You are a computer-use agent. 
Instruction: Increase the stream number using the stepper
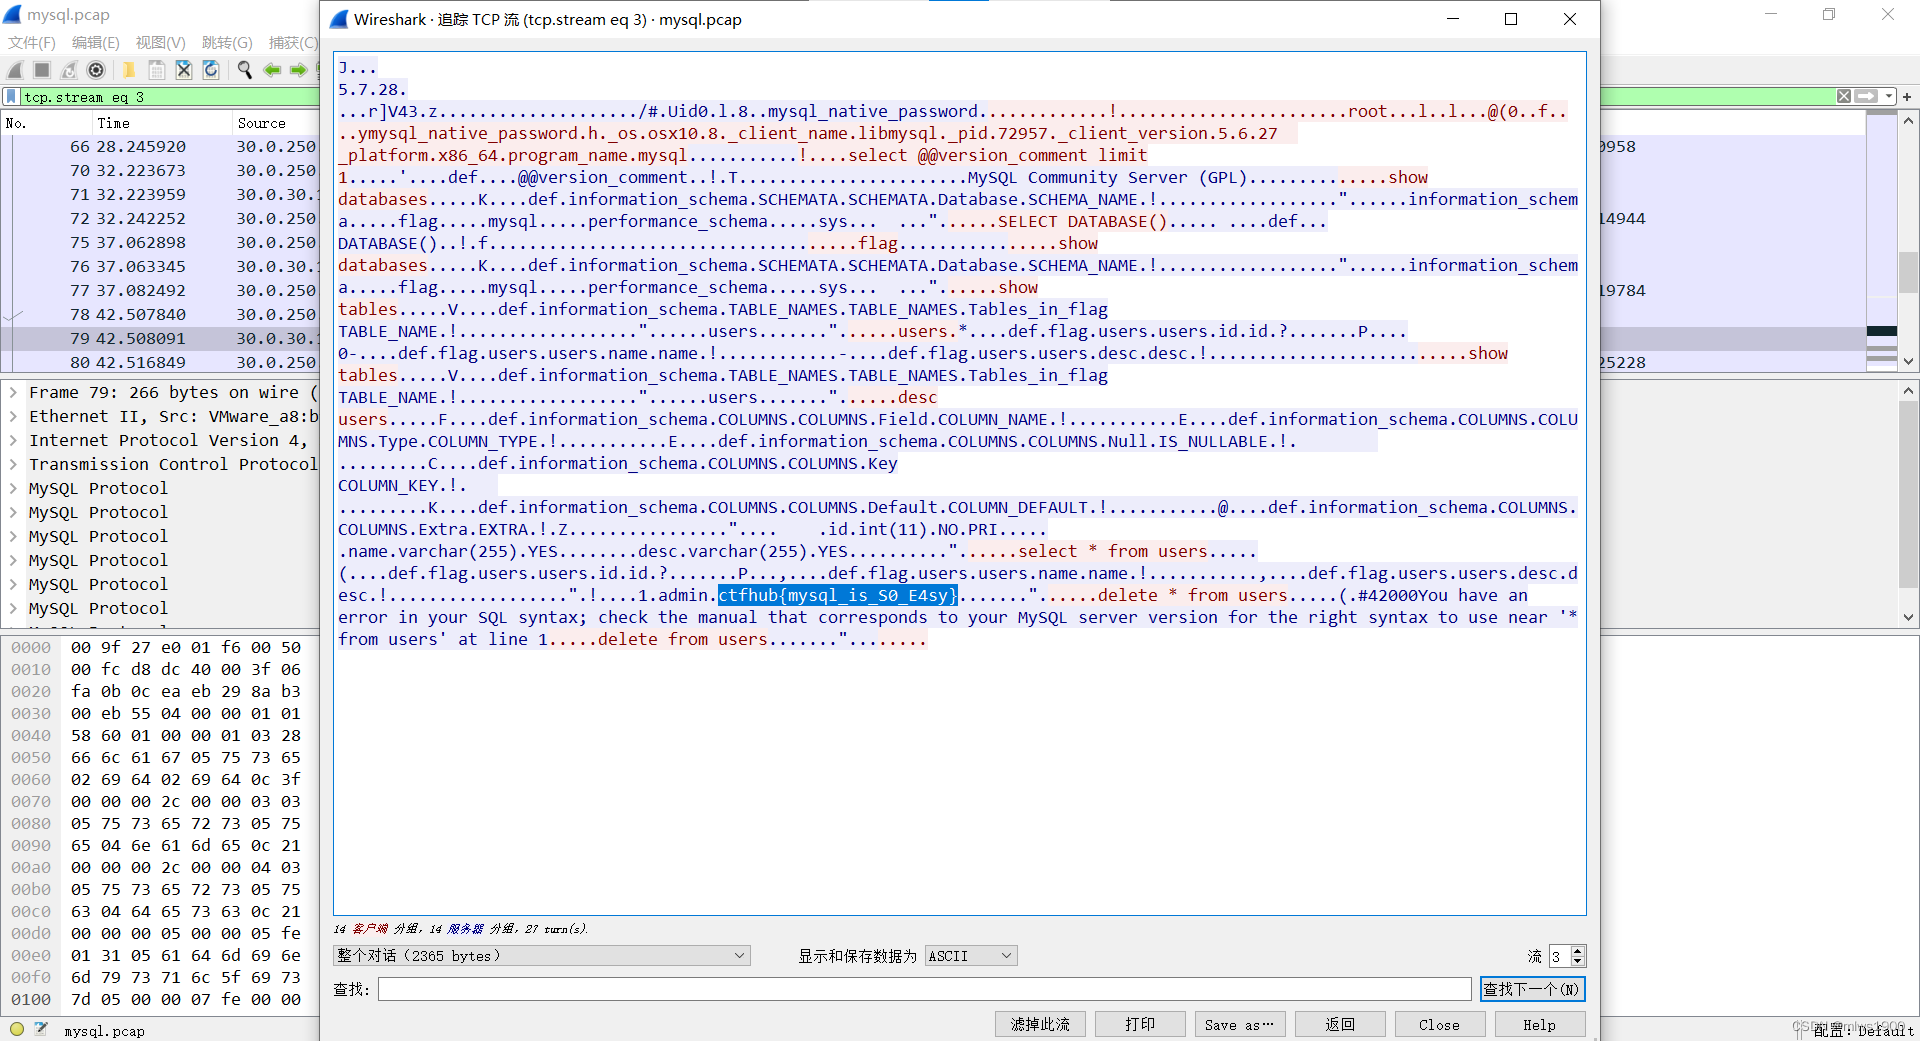[x=1575, y=951]
